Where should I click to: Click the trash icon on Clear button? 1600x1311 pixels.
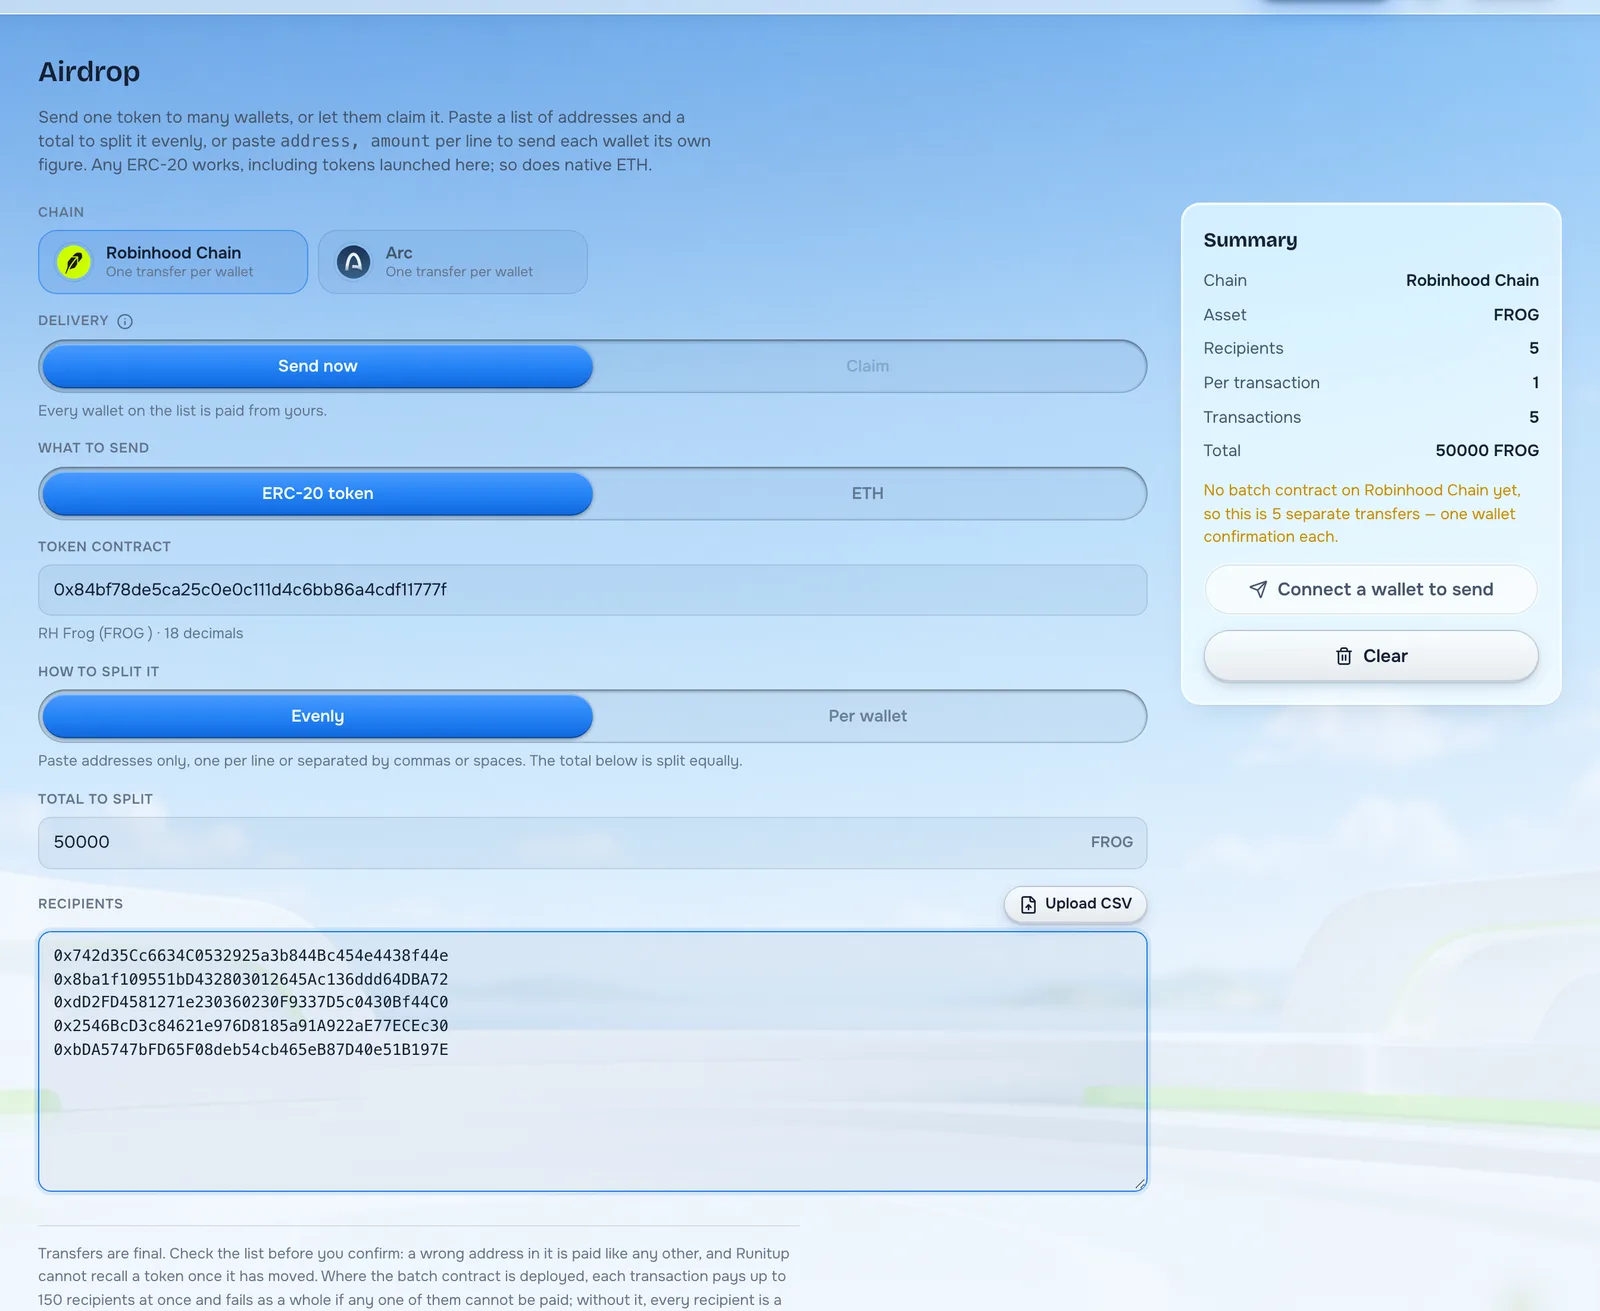click(x=1344, y=656)
